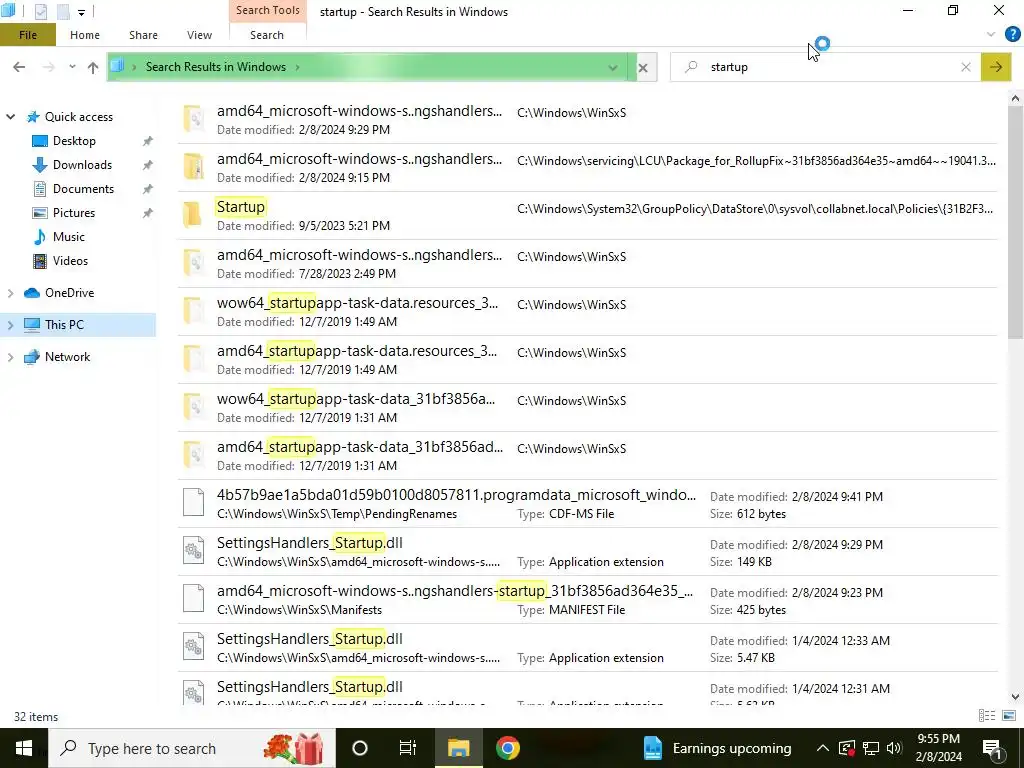Screen dimensions: 1024x768
Task: Collapse the Quick access tree
Action: point(10,117)
